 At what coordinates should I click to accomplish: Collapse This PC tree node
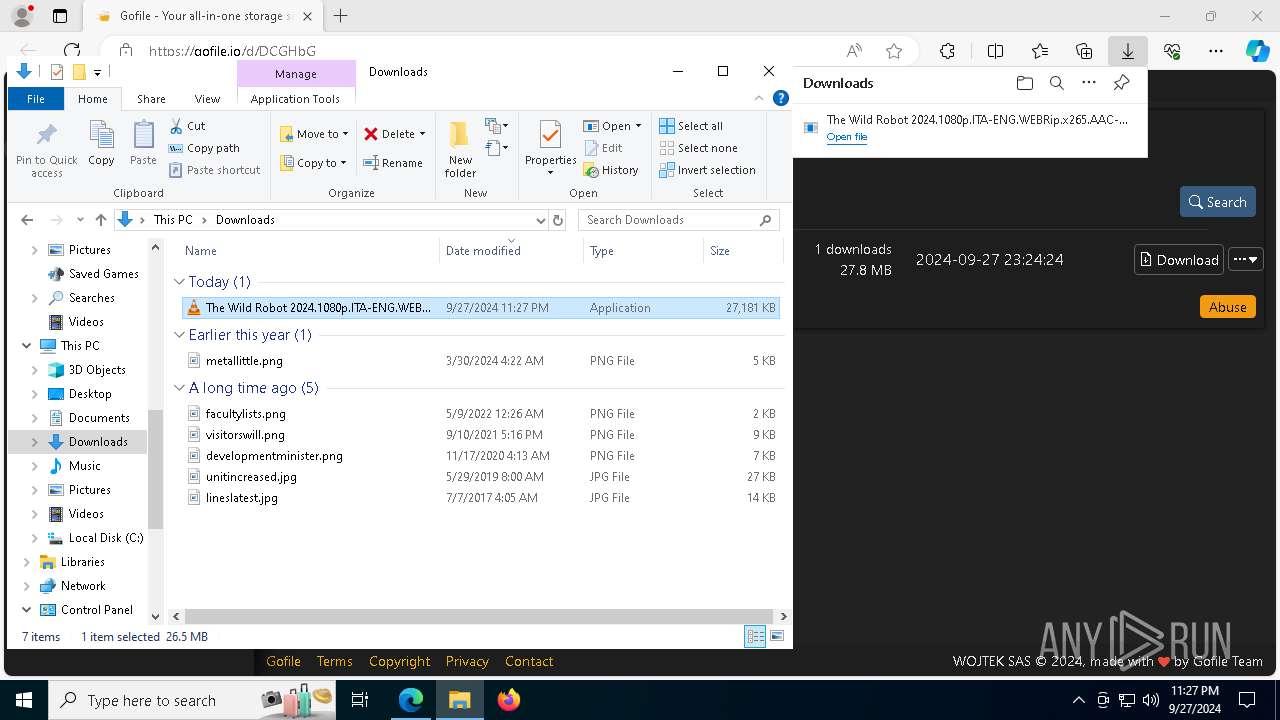coord(26,346)
